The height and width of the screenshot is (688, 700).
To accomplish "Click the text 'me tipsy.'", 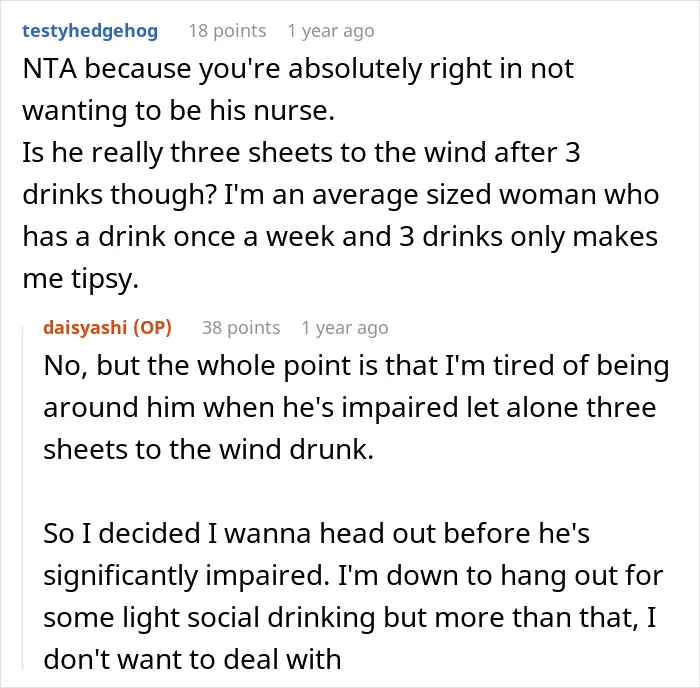I will click(81, 279).
